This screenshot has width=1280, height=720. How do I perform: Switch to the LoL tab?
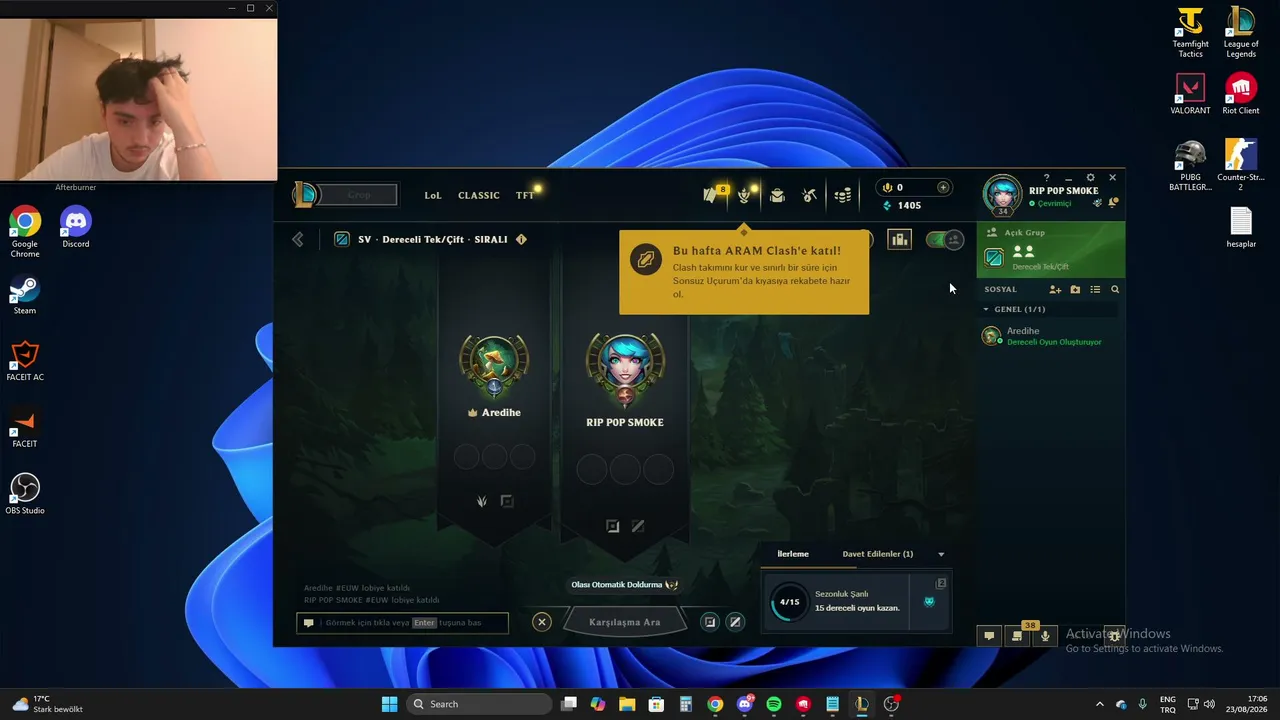(433, 195)
